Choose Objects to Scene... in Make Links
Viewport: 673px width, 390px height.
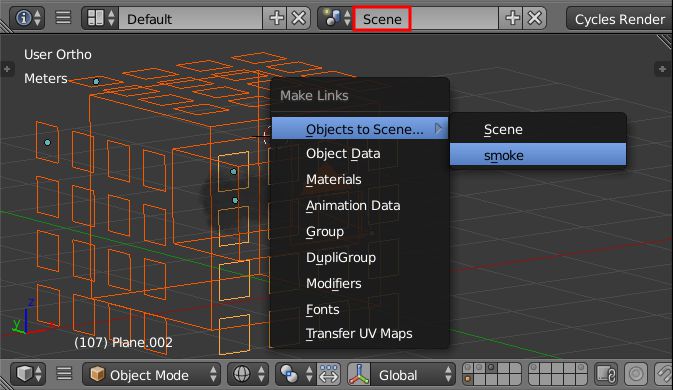coord(360,129)
